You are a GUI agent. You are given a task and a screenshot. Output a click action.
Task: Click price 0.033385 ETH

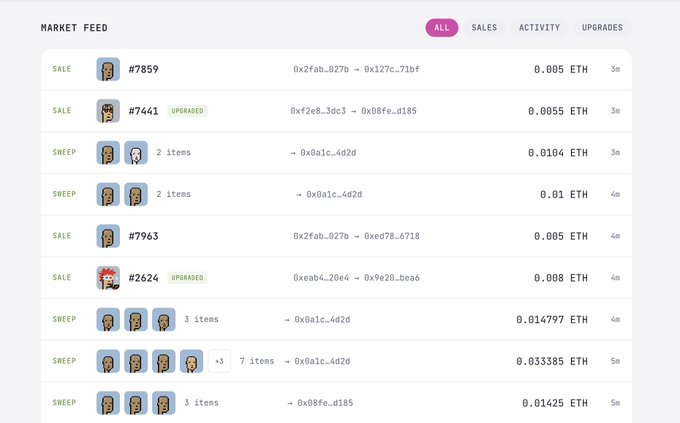coord(552,361)
